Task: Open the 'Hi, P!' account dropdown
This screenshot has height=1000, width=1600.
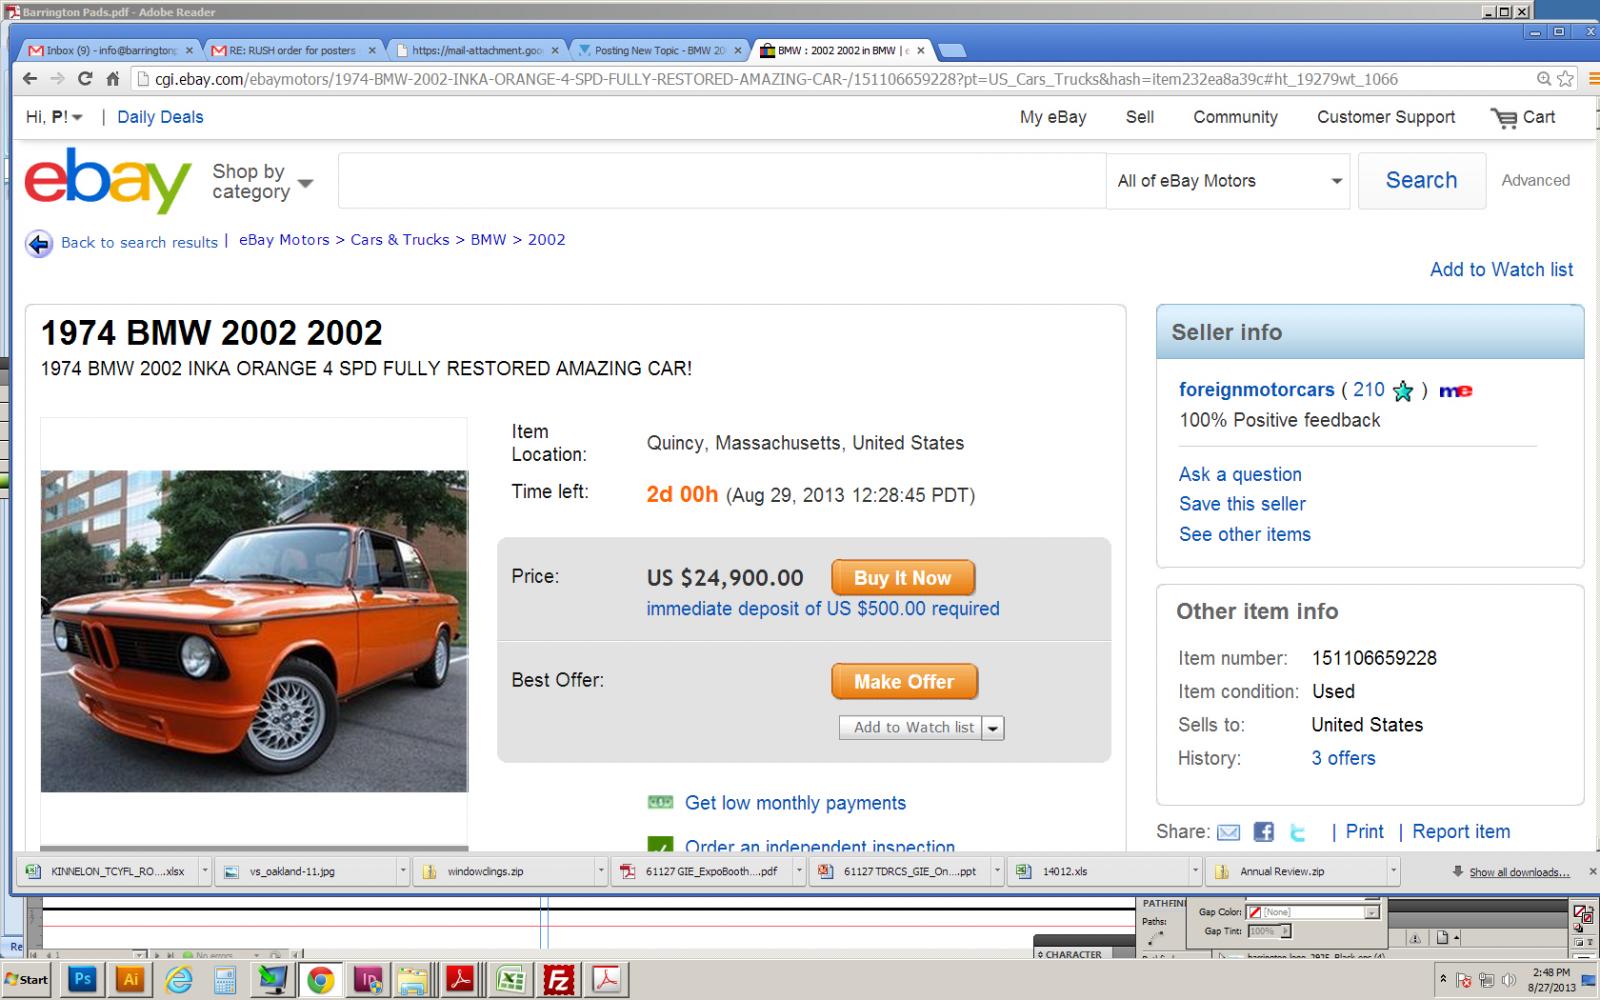Action: click(55, 117)
